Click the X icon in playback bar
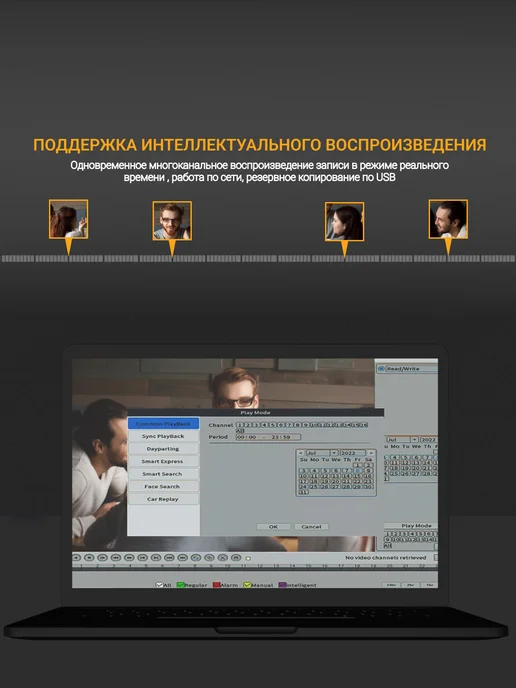Screen dimensions: 516x688 coord(222,558)
